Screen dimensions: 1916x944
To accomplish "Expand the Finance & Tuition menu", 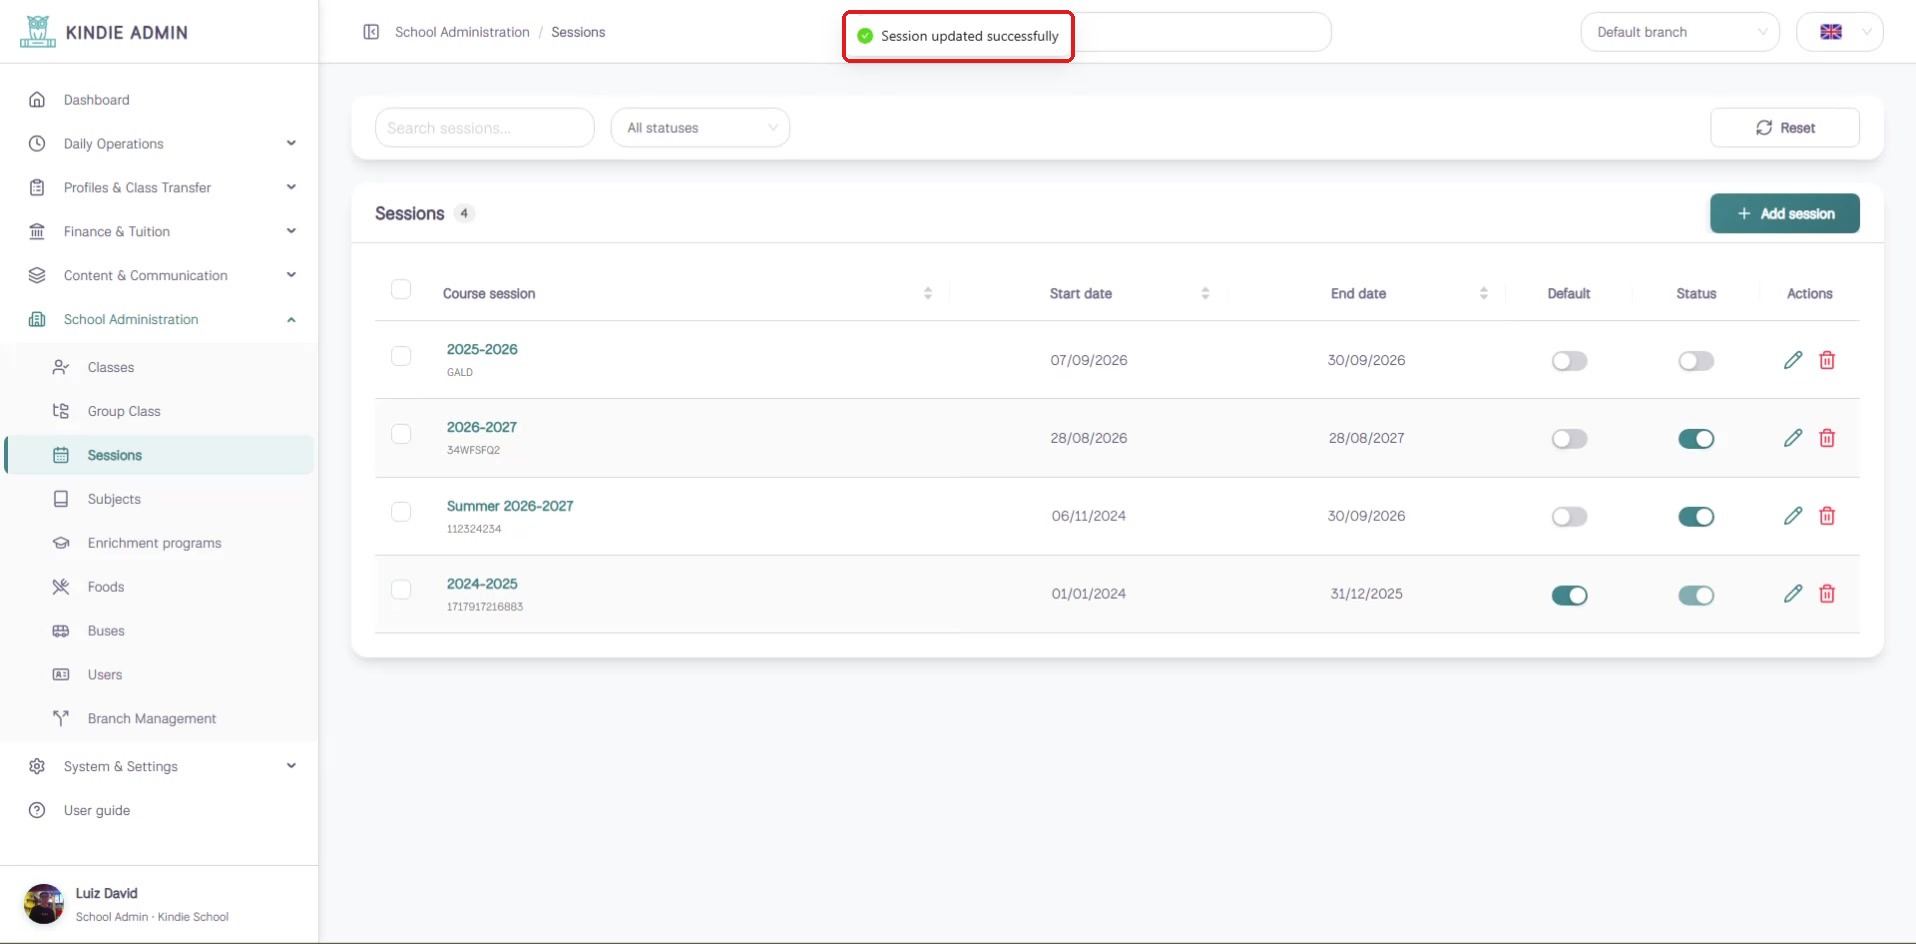I will point(160,231).
